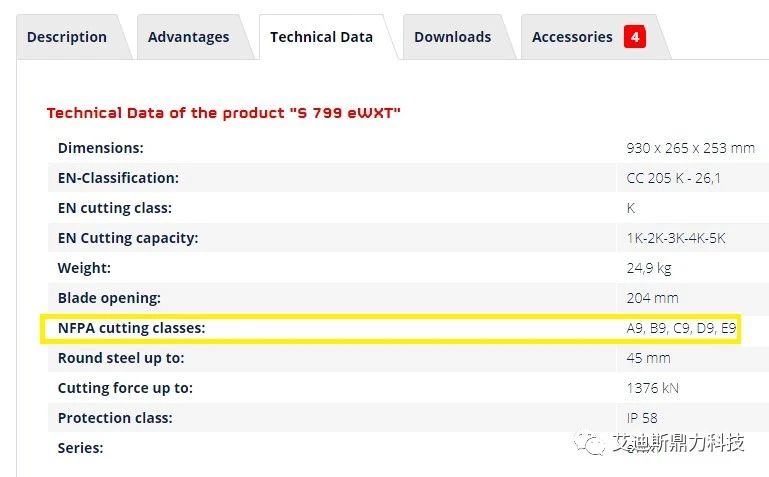769x477 pixels.
Task: Click the 930 x 265 x 253 mm value
Action: pos(691,148)
